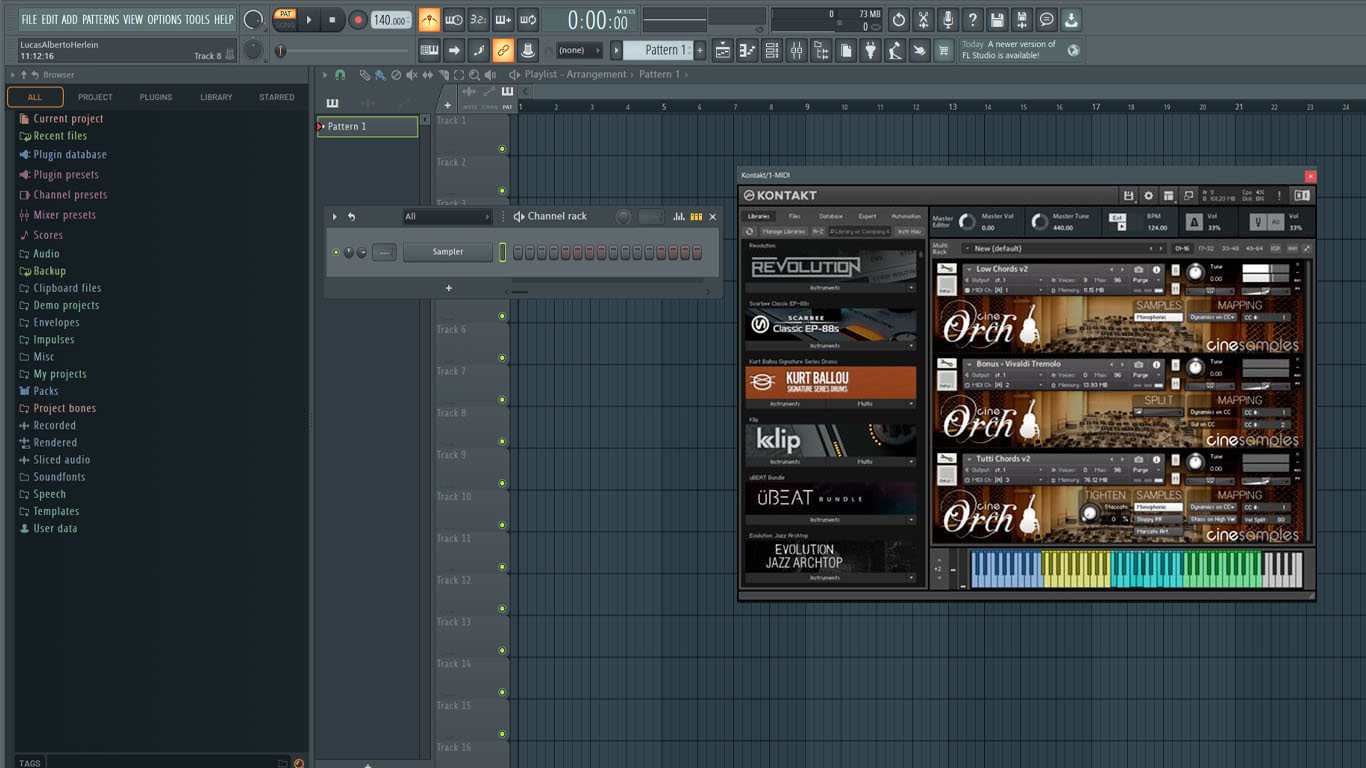Click the undo history icon in toolbar
This screenshot has height=768, width=1366.
(899, 20)
